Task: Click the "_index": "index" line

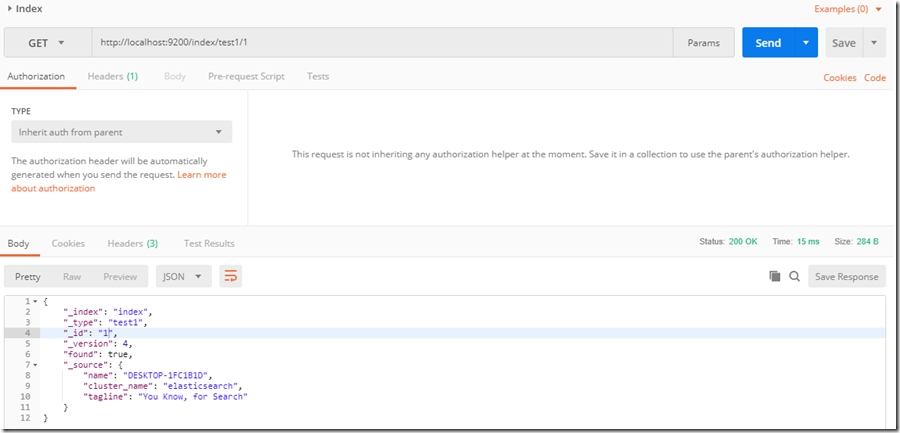Action: (108, 312)
